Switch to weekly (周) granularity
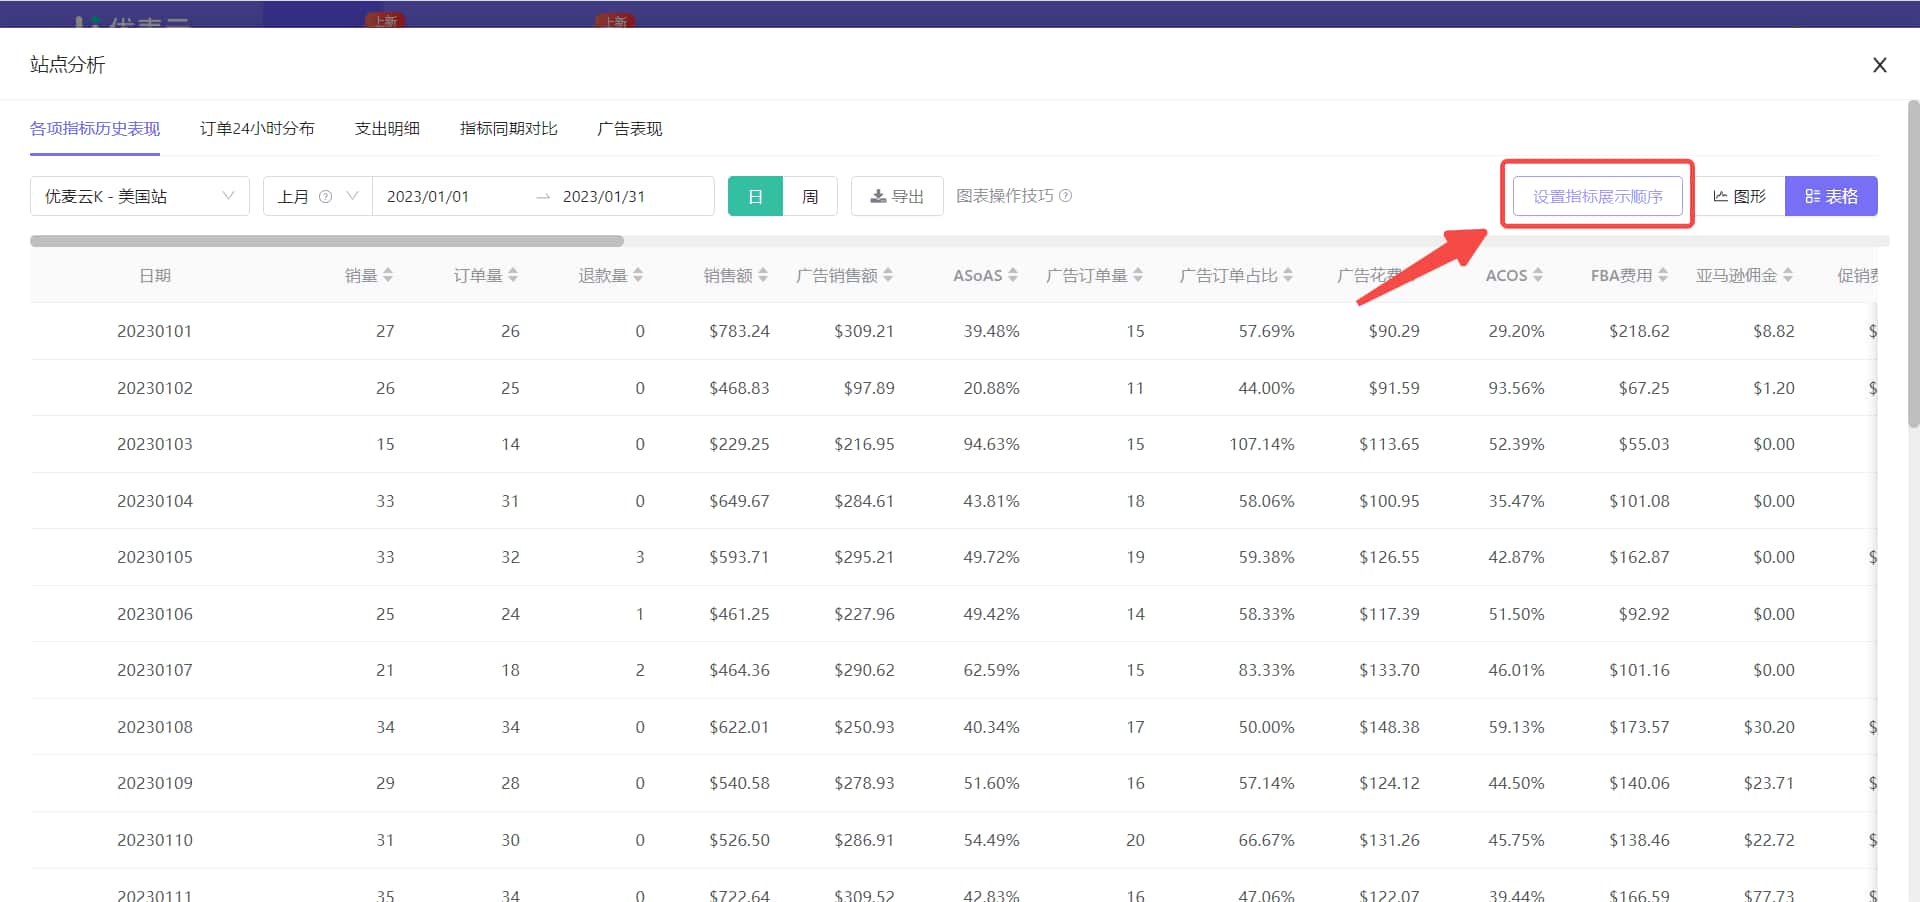This screenshot has width=1920, height=902. pos(810,196)
